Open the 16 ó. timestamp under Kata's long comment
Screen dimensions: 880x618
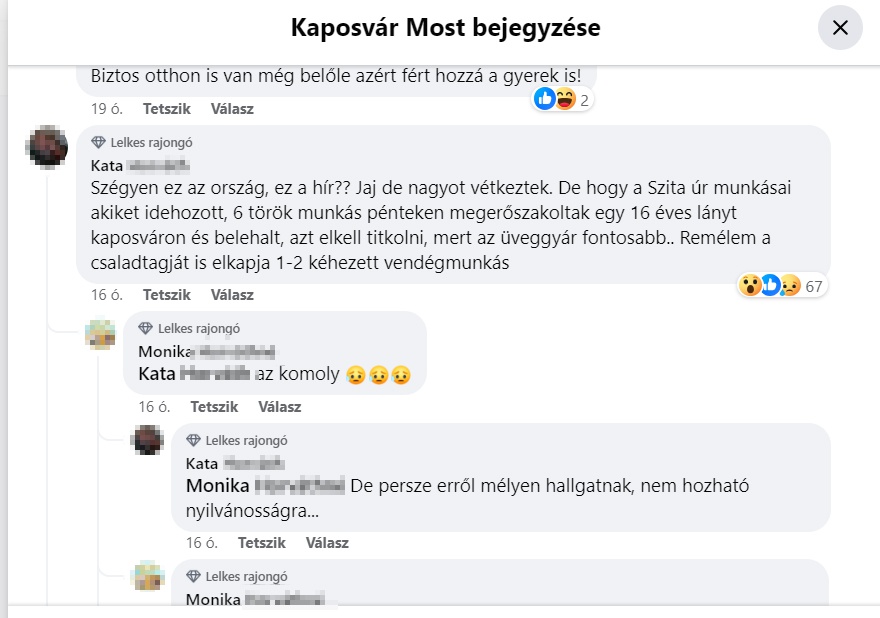pos(107,295)
